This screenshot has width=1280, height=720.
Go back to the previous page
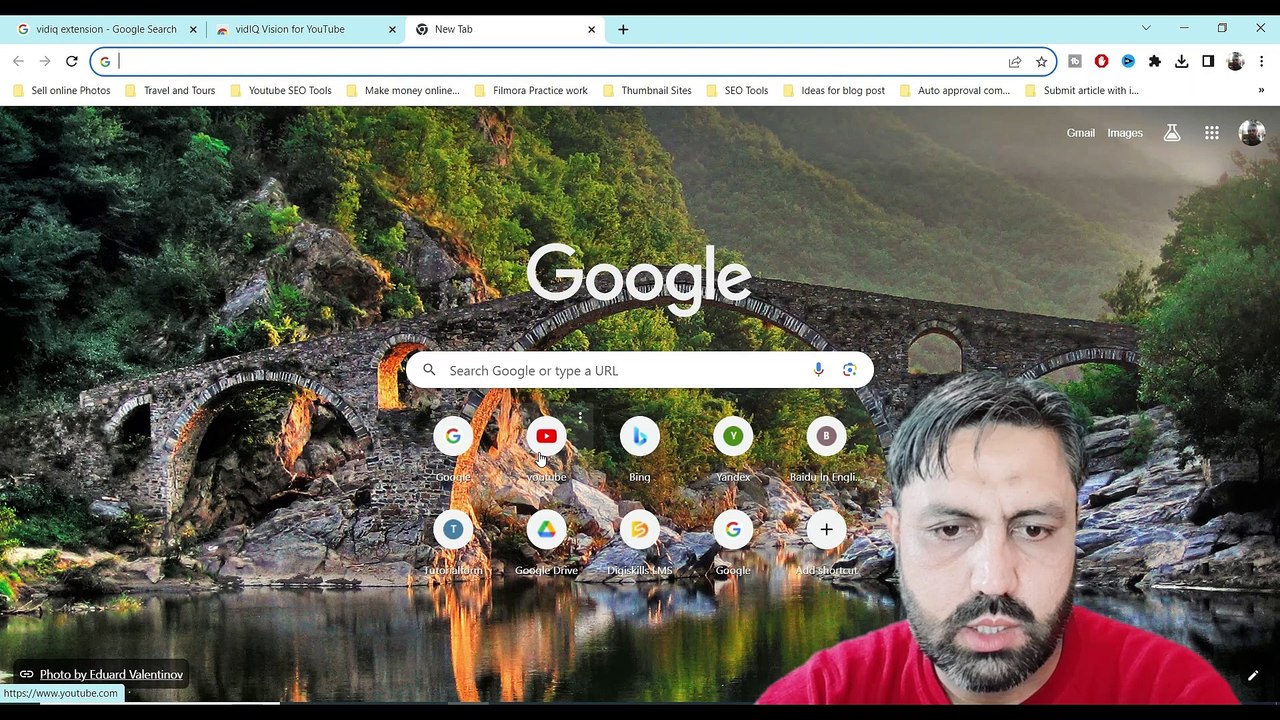click(18, 61)
